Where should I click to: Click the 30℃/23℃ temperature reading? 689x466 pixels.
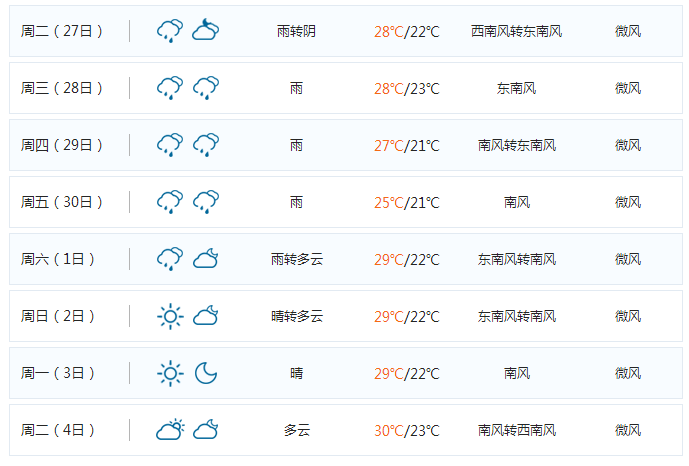(x=406, y=431)
